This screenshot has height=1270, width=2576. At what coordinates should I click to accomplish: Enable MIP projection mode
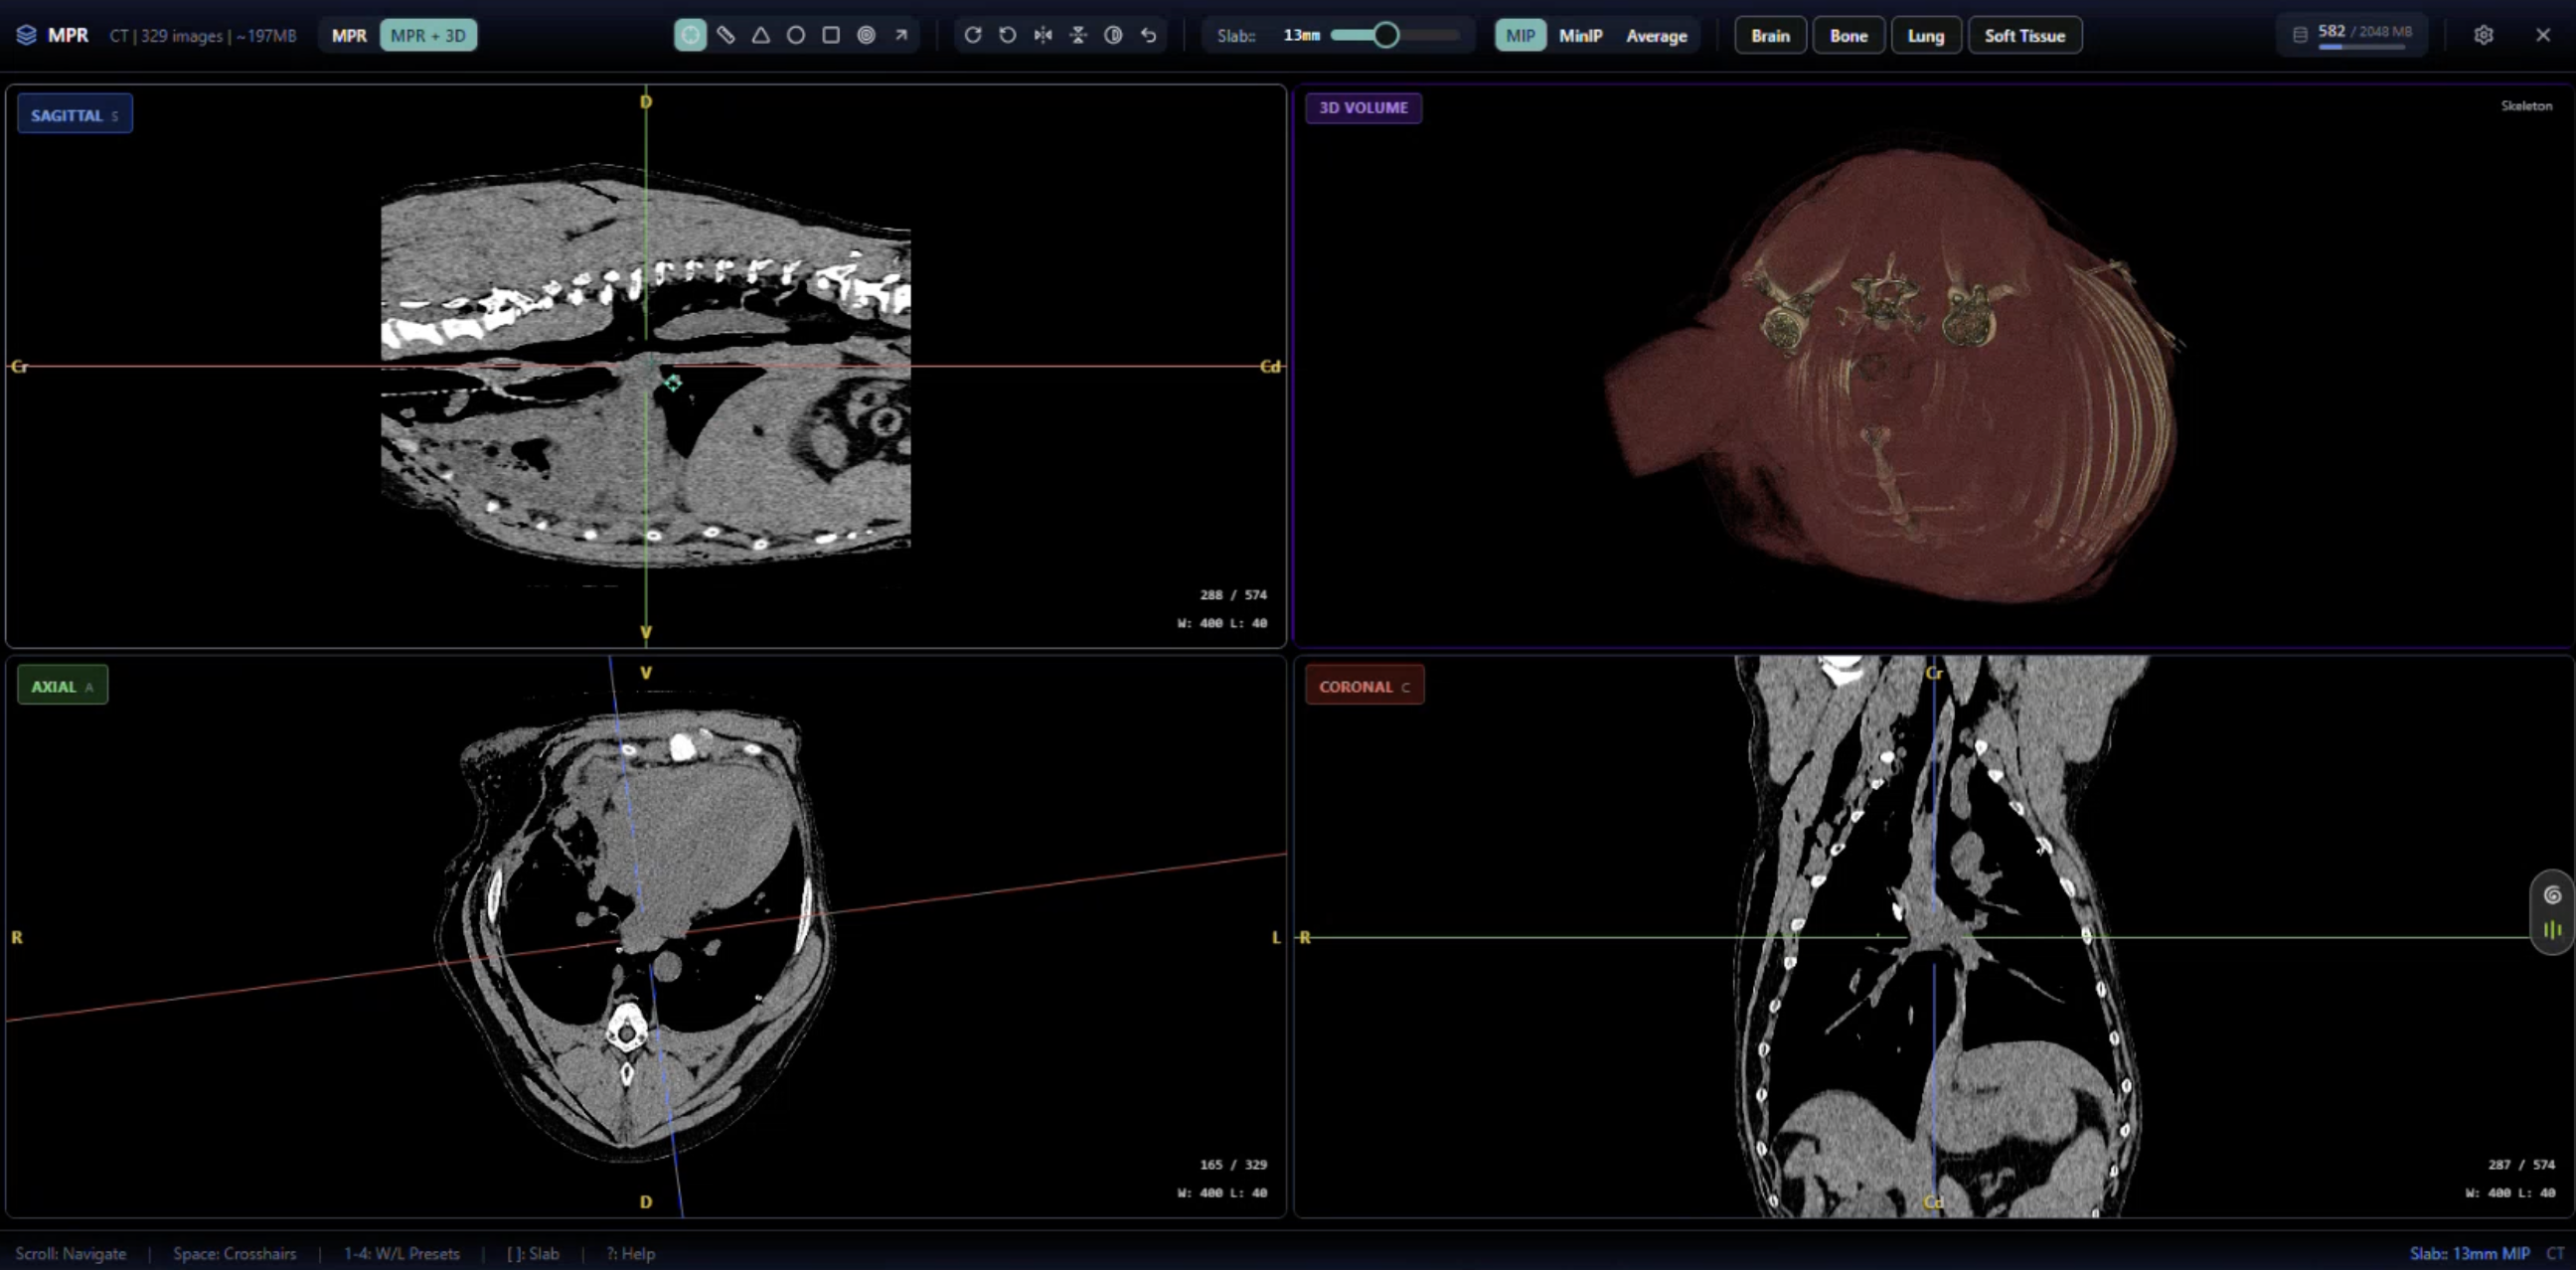point(1520,36)
